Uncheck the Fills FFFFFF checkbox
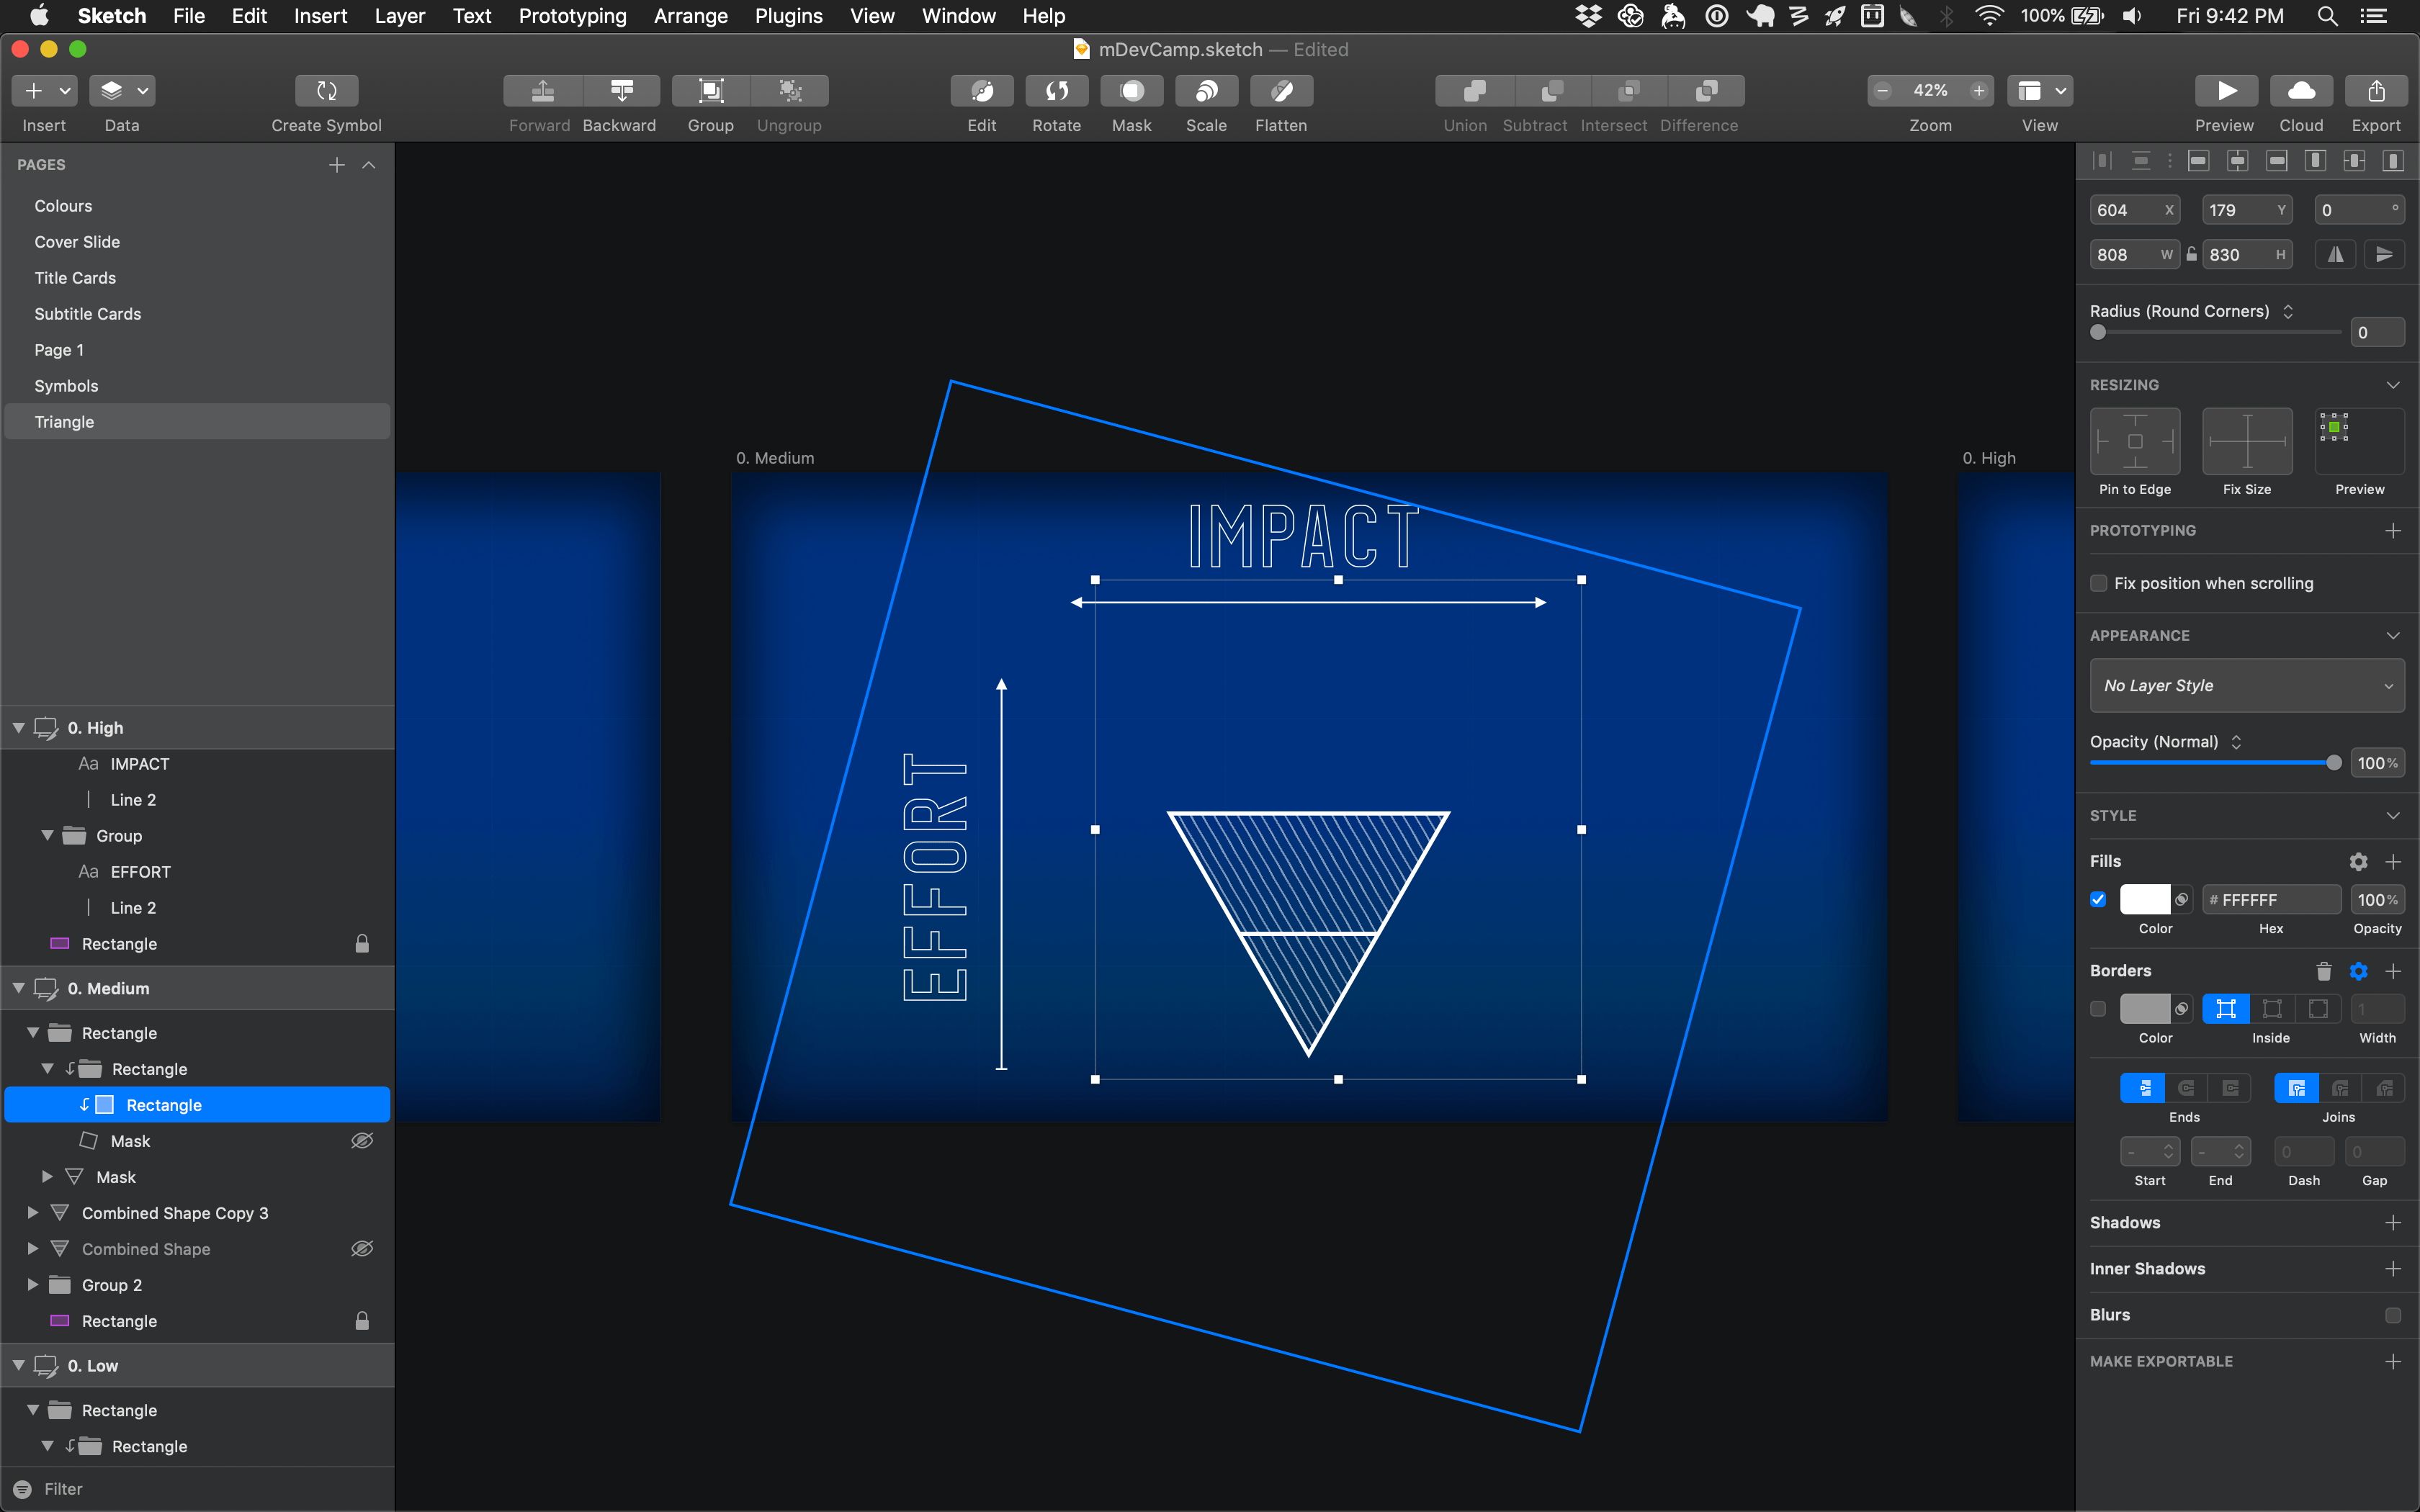The height and width of the screenshot is (1512, 2420). tap(2098, 899)
